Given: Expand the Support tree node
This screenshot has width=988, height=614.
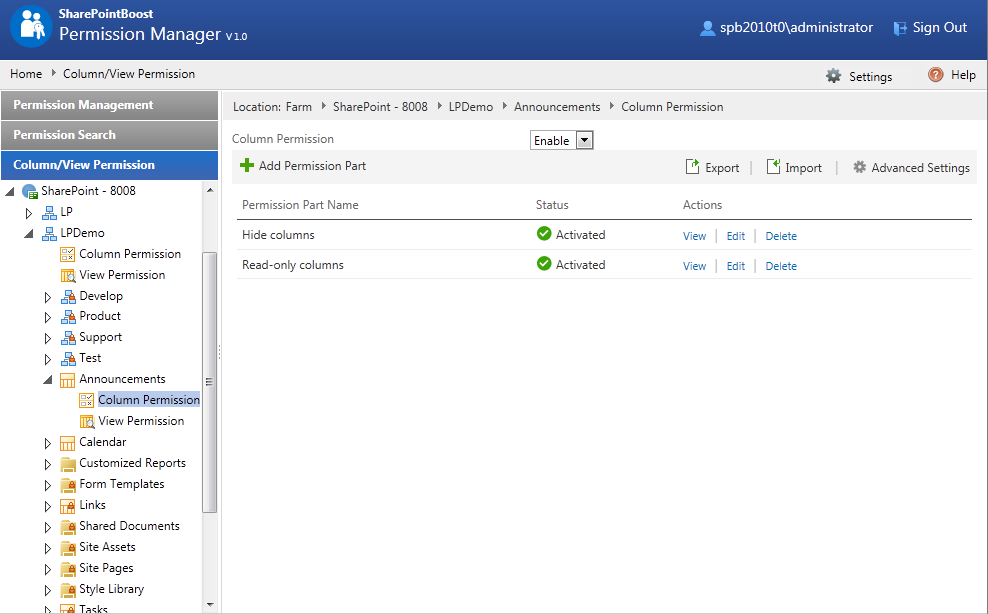Looking at the screenshot, I should (x=48, y=339).
